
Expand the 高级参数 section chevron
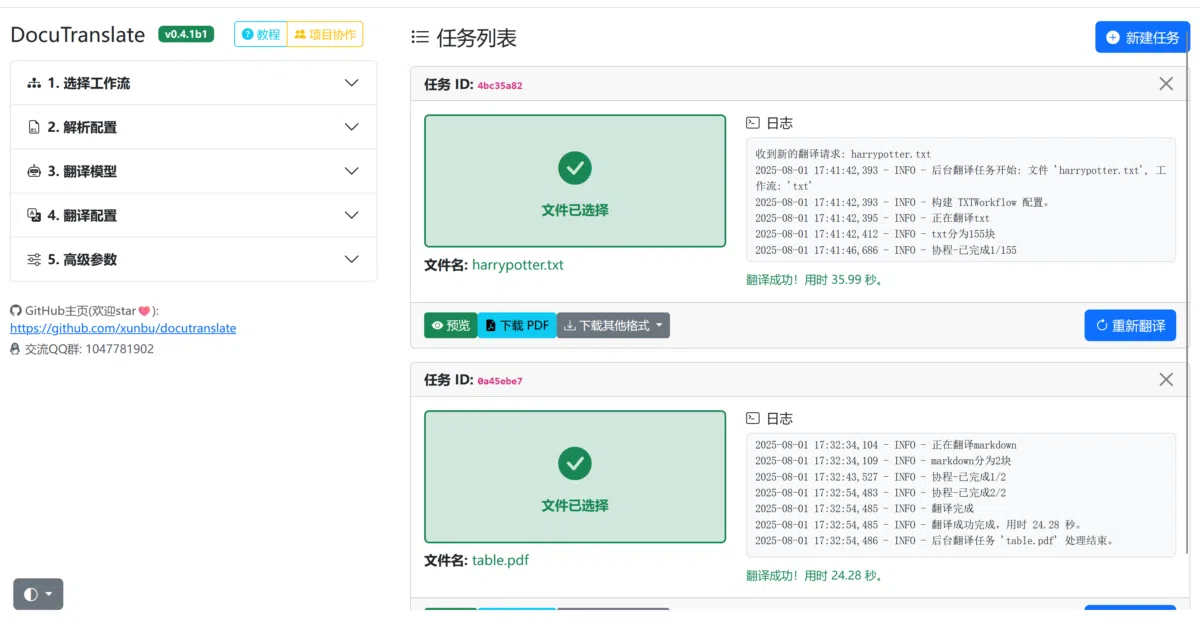click(351, 259)
